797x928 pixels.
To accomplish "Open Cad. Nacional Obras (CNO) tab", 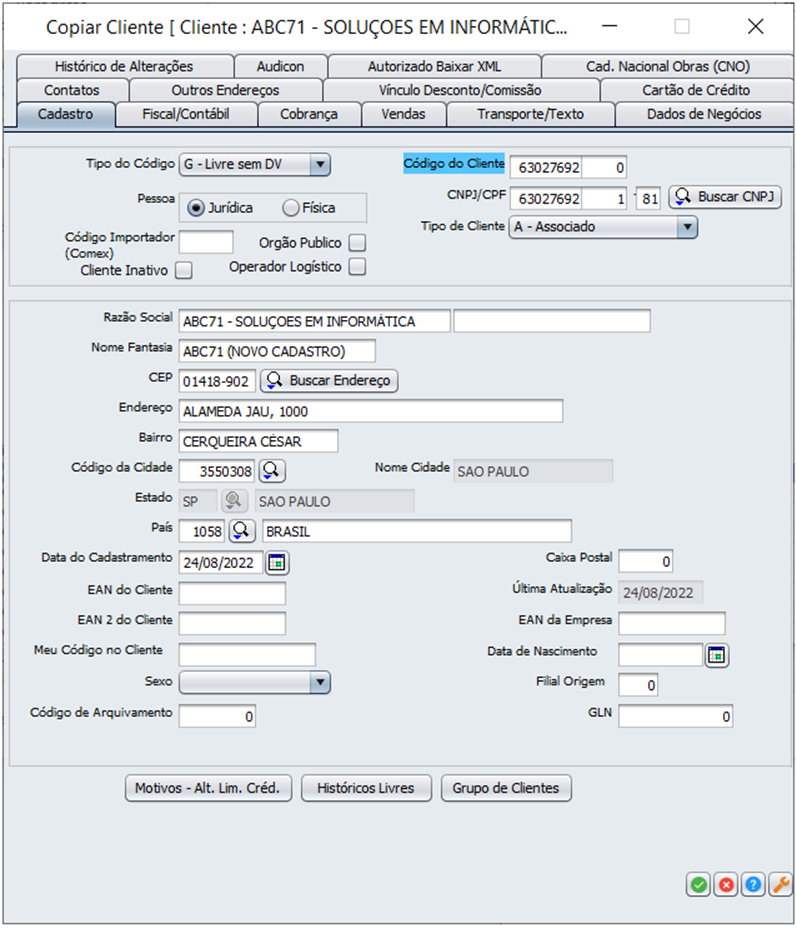I will pyautogui.click(x=668, y=66).
